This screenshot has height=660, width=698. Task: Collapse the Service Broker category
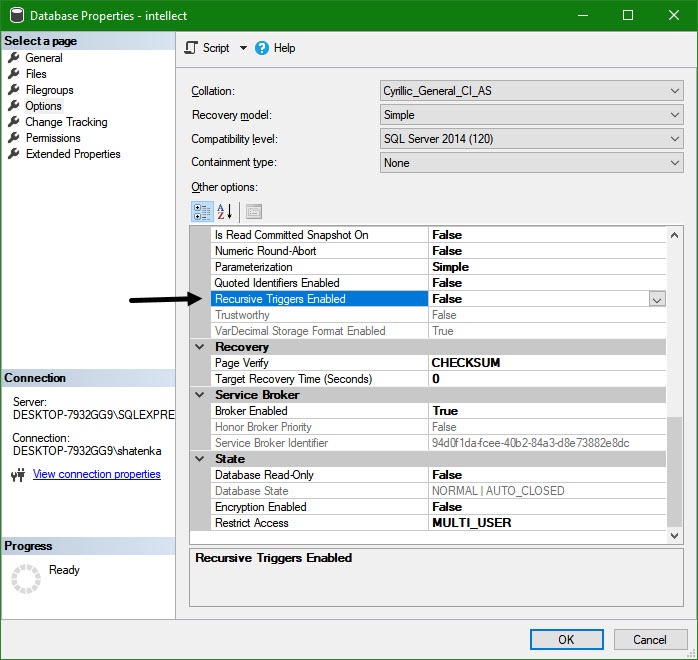click(199, 395)
